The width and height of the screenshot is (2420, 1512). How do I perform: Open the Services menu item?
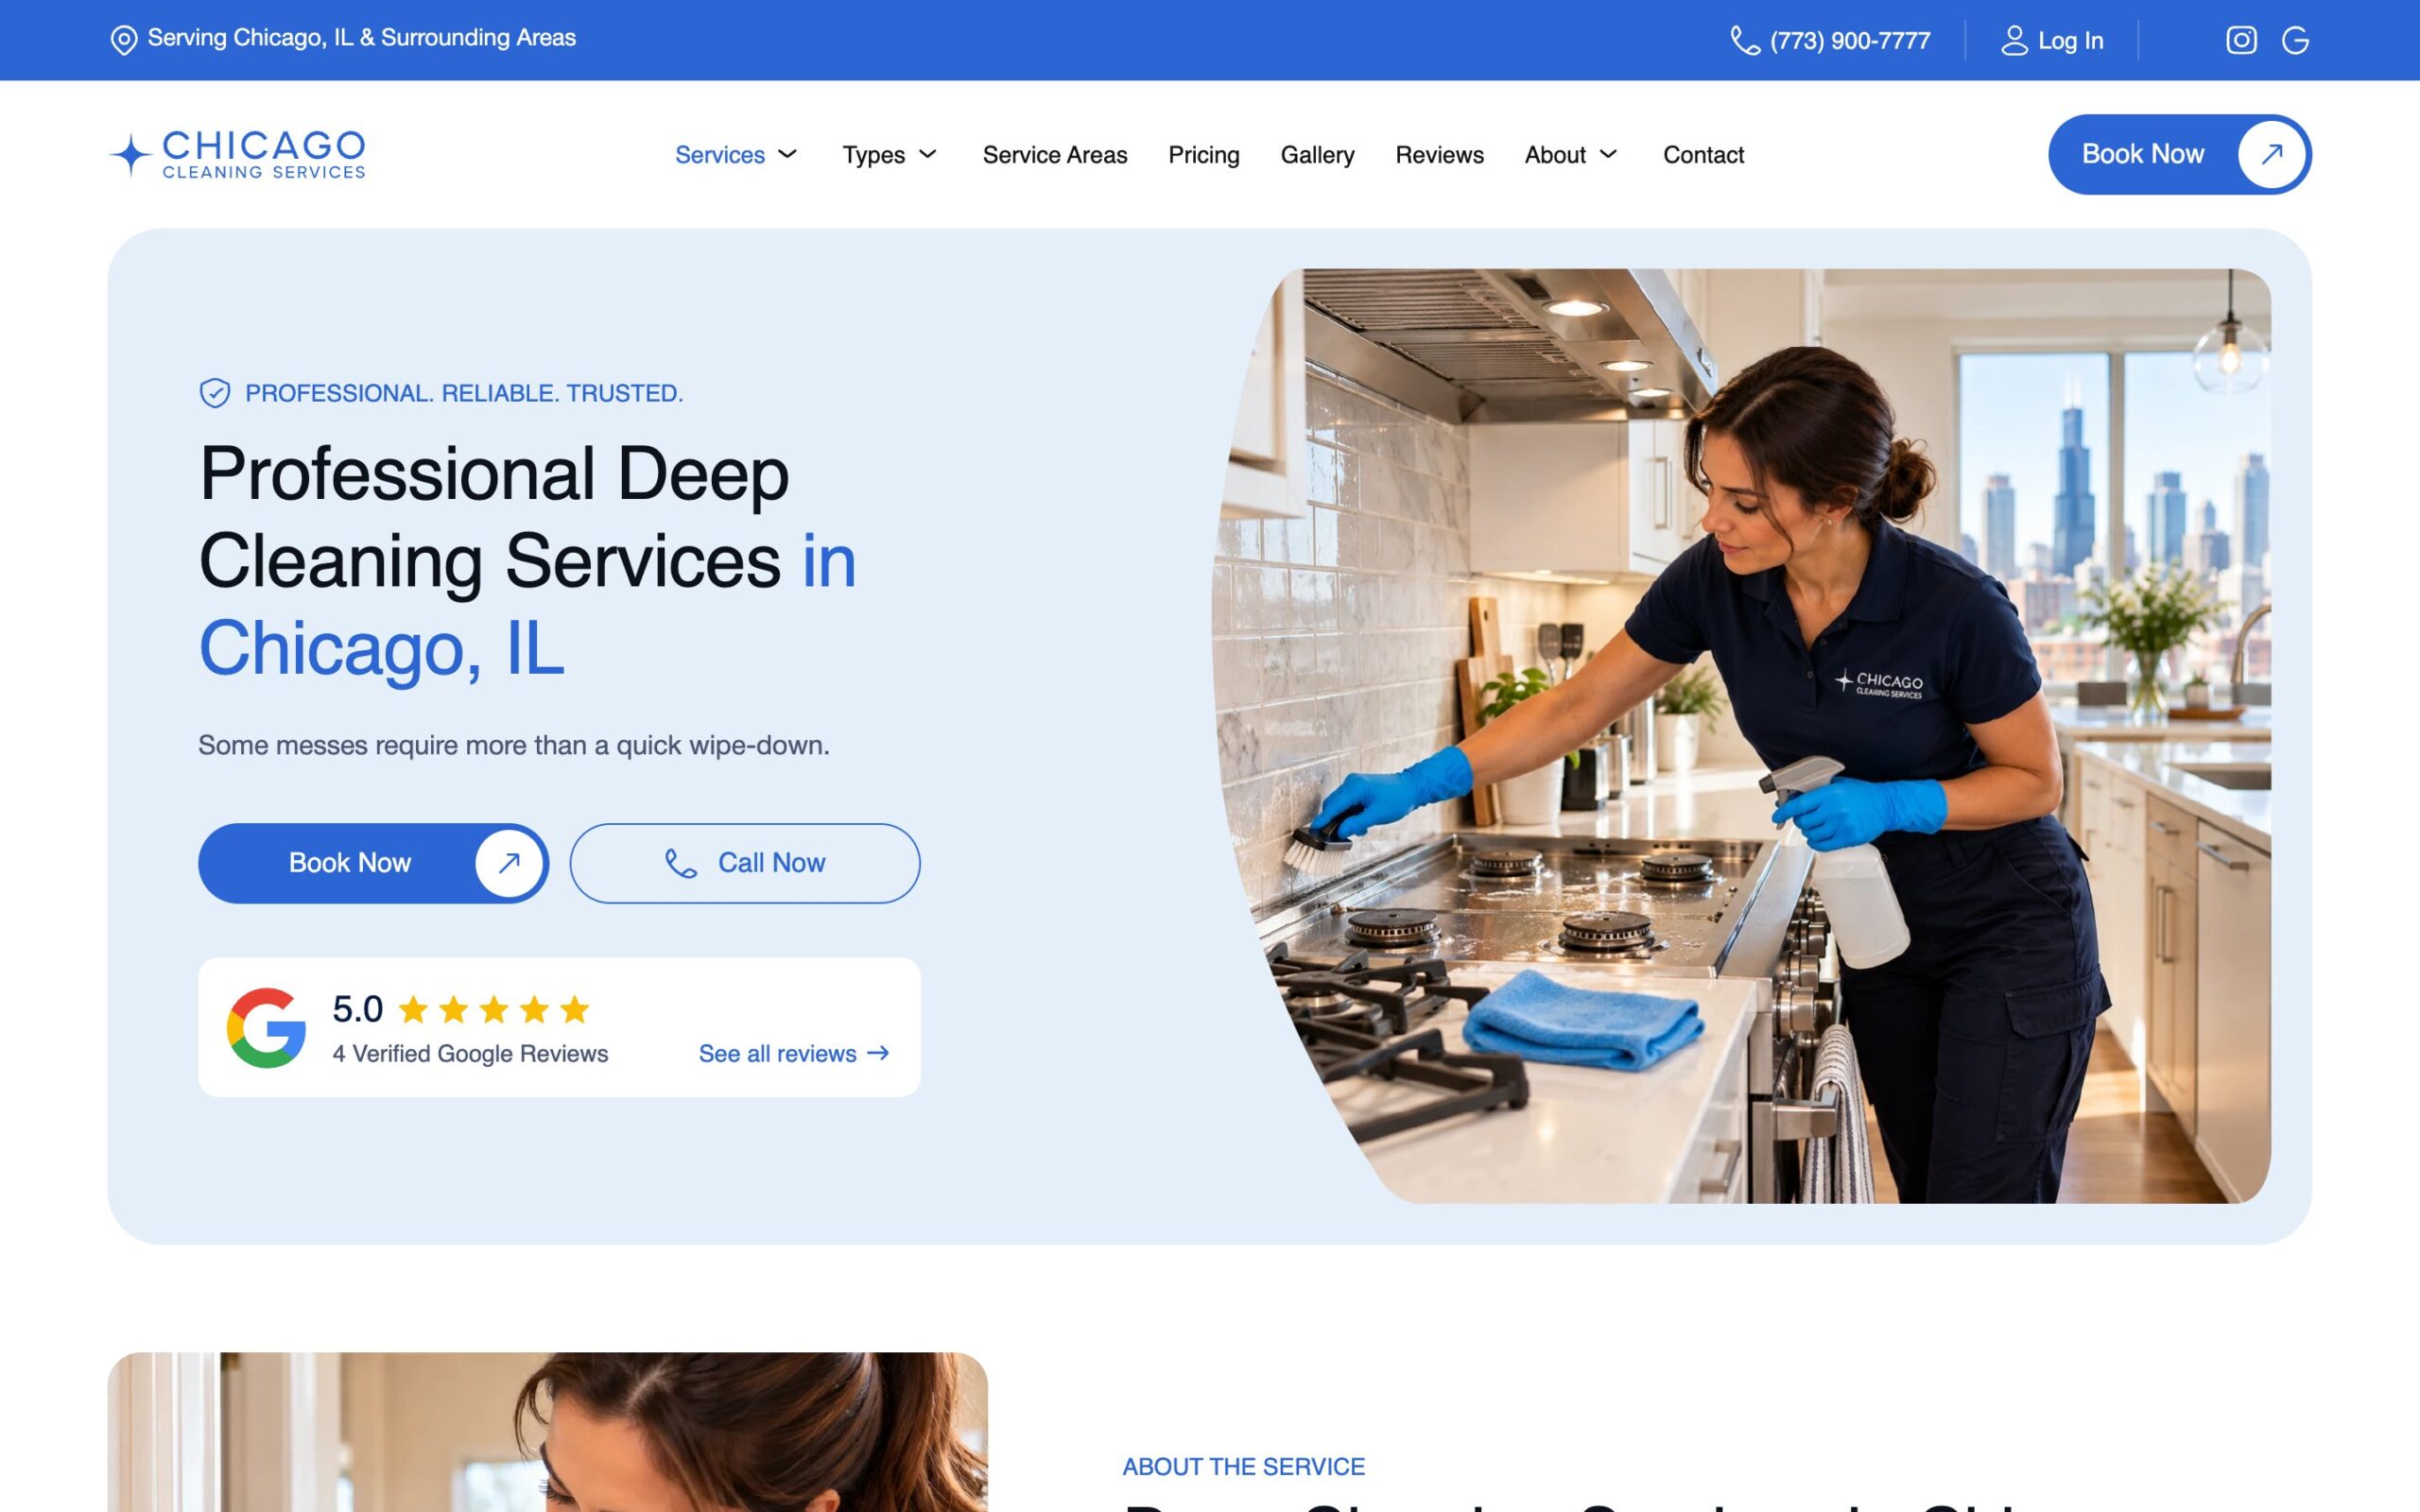click(720, 155)
